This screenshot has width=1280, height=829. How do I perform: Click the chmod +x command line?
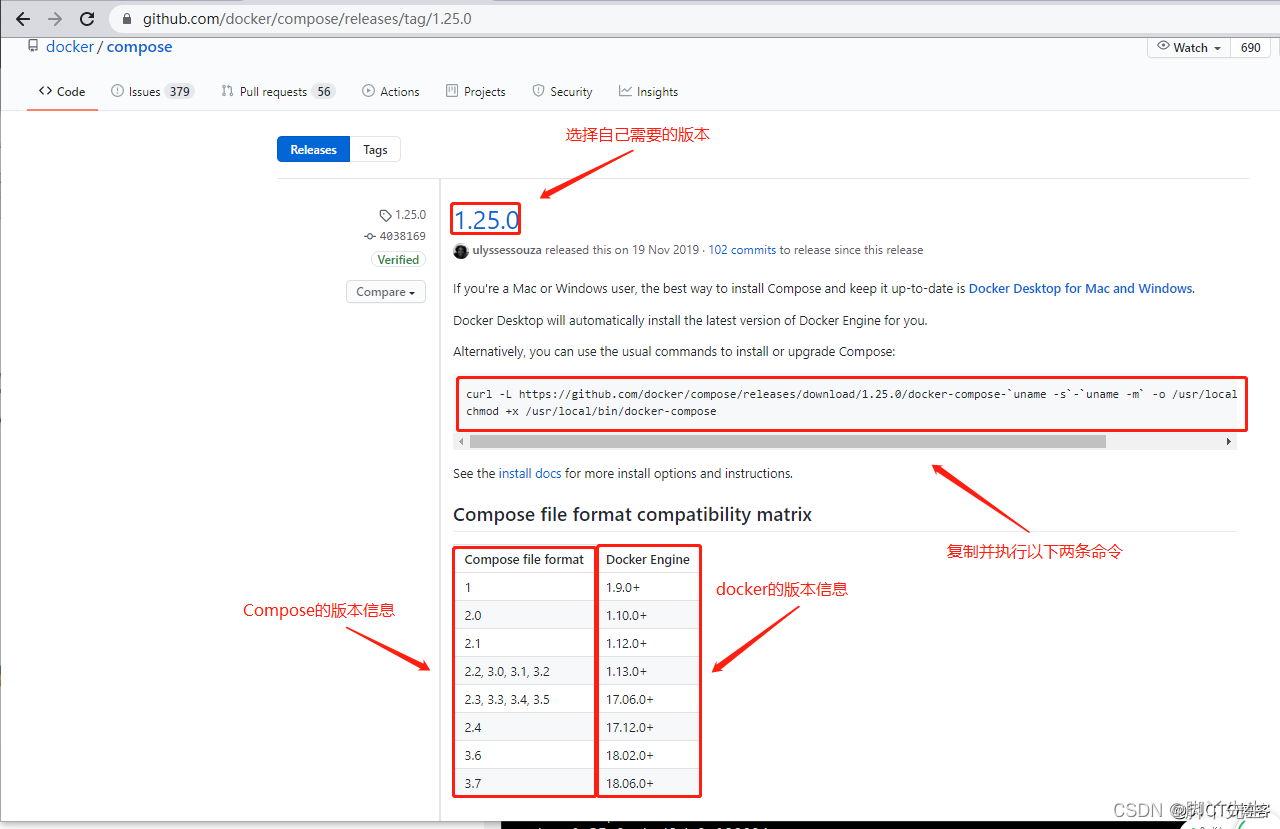591,411
